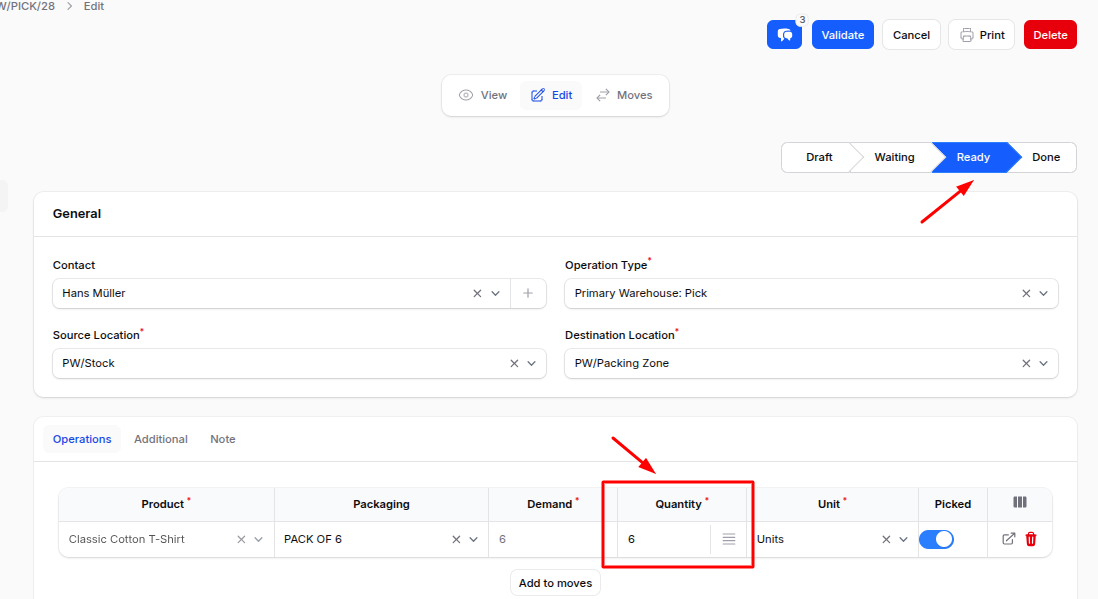Switch to the Additional tab
The image size is (1098, 599).
pyautogui.click(x=161, y=439)
